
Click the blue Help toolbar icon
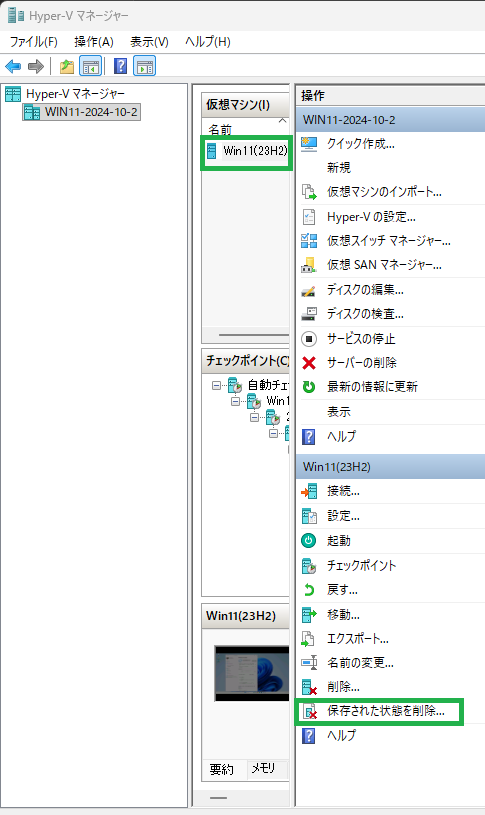(121, 67)
